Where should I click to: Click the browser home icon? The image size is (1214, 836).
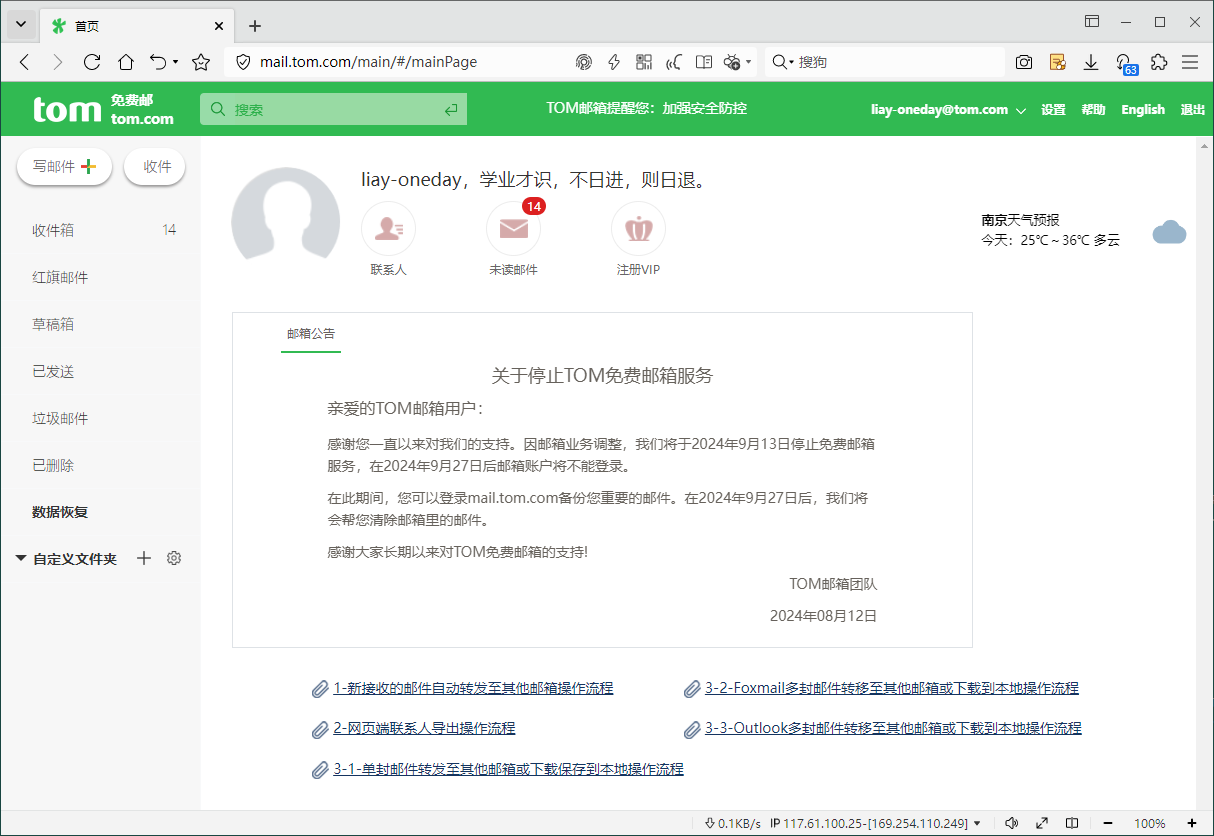125,62
